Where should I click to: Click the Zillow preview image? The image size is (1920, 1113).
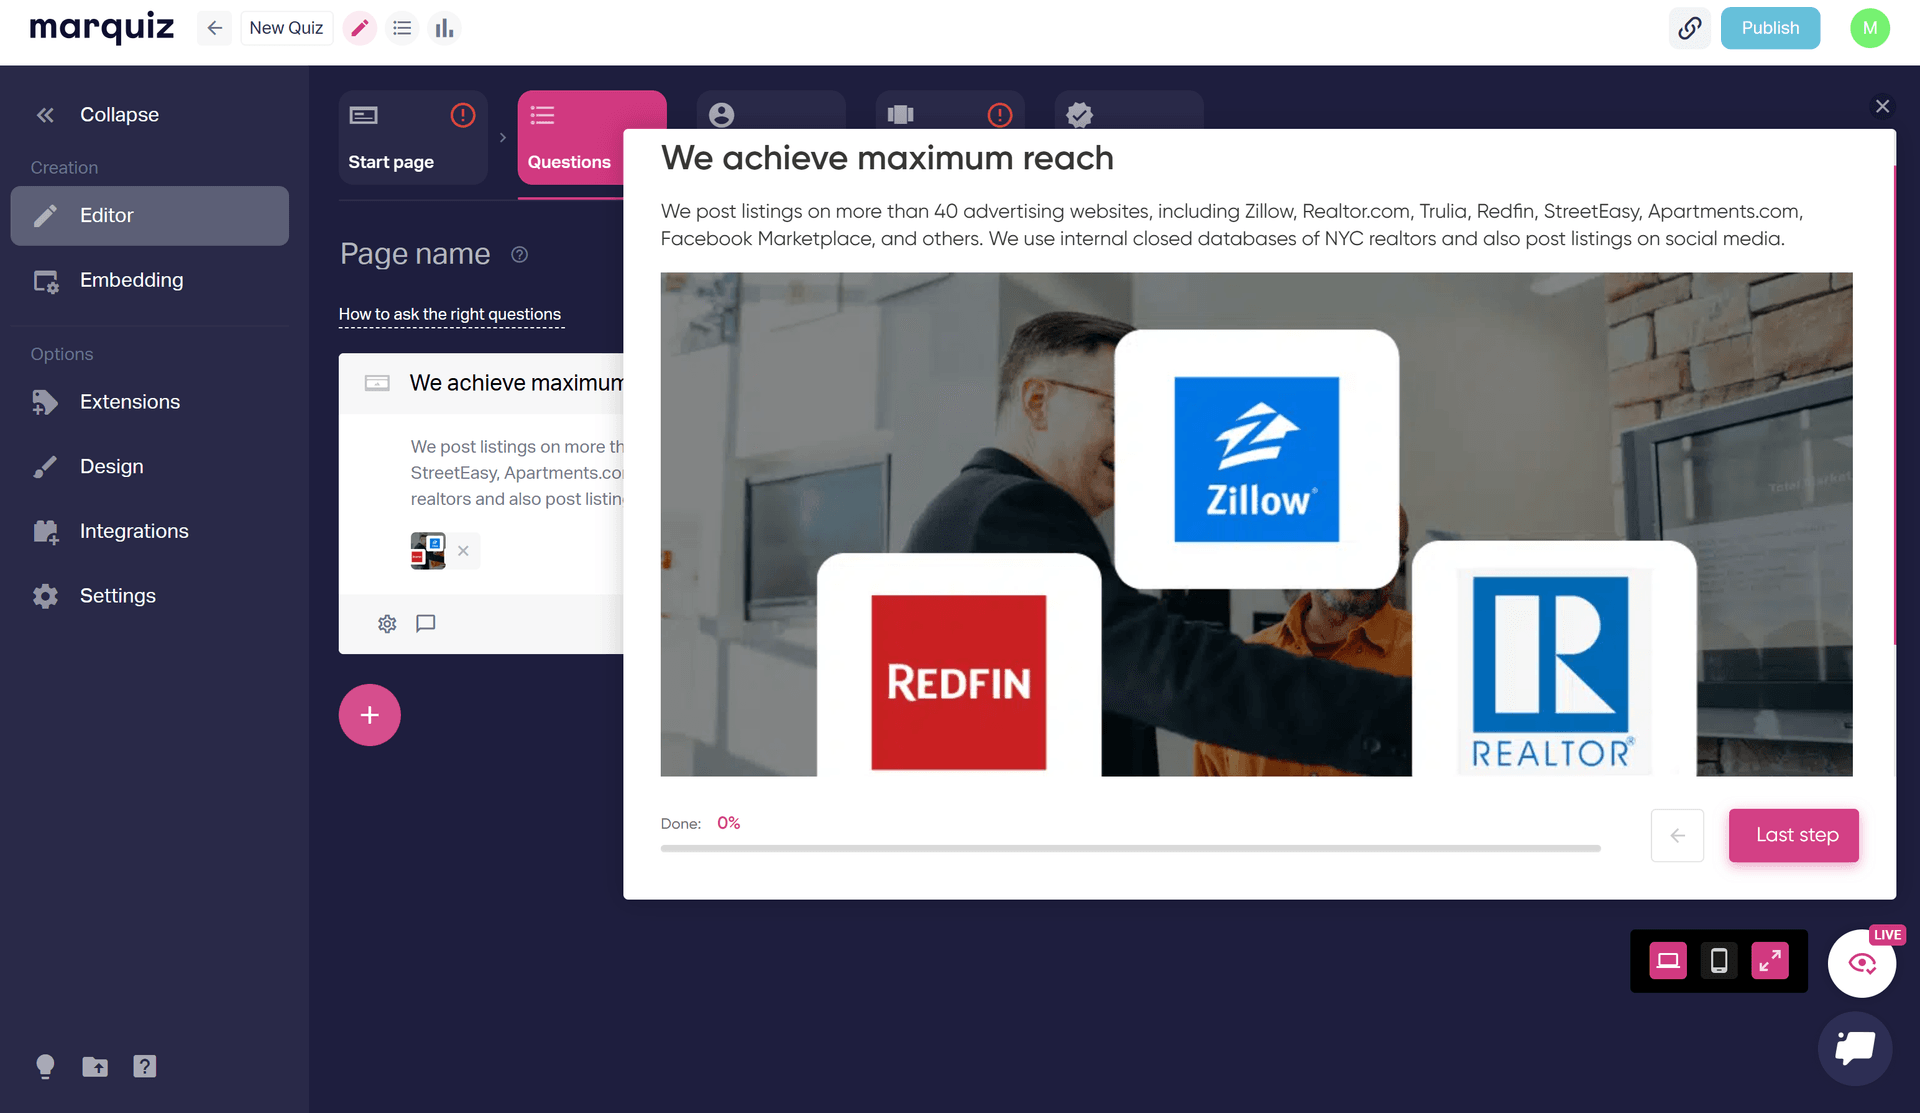[1256, 459]
